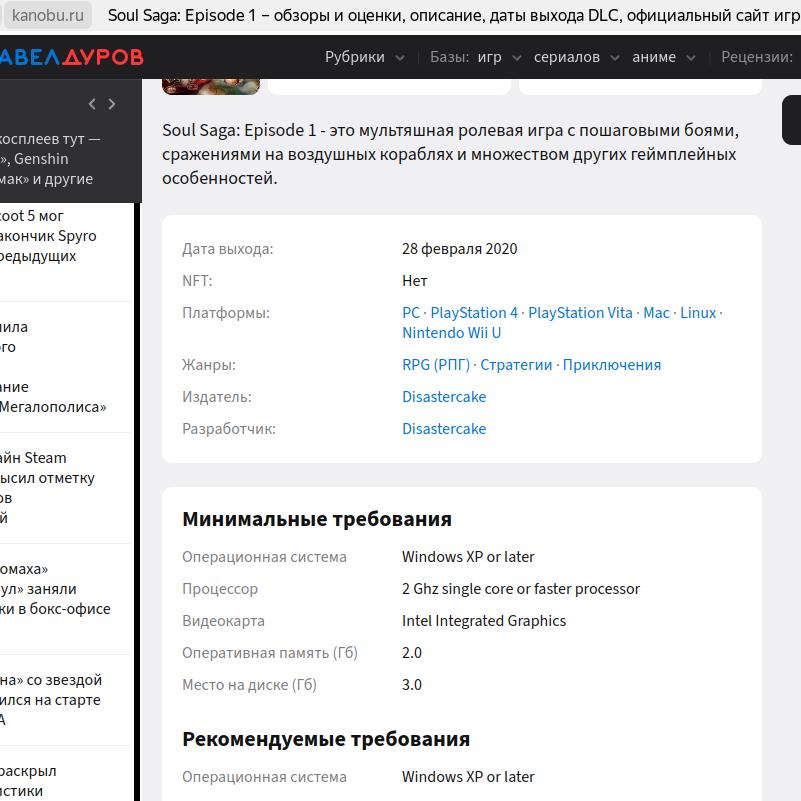This screenshot has width=801, height=801.
Task: Open the Приключения genre link
Action: tap(611, 365)
